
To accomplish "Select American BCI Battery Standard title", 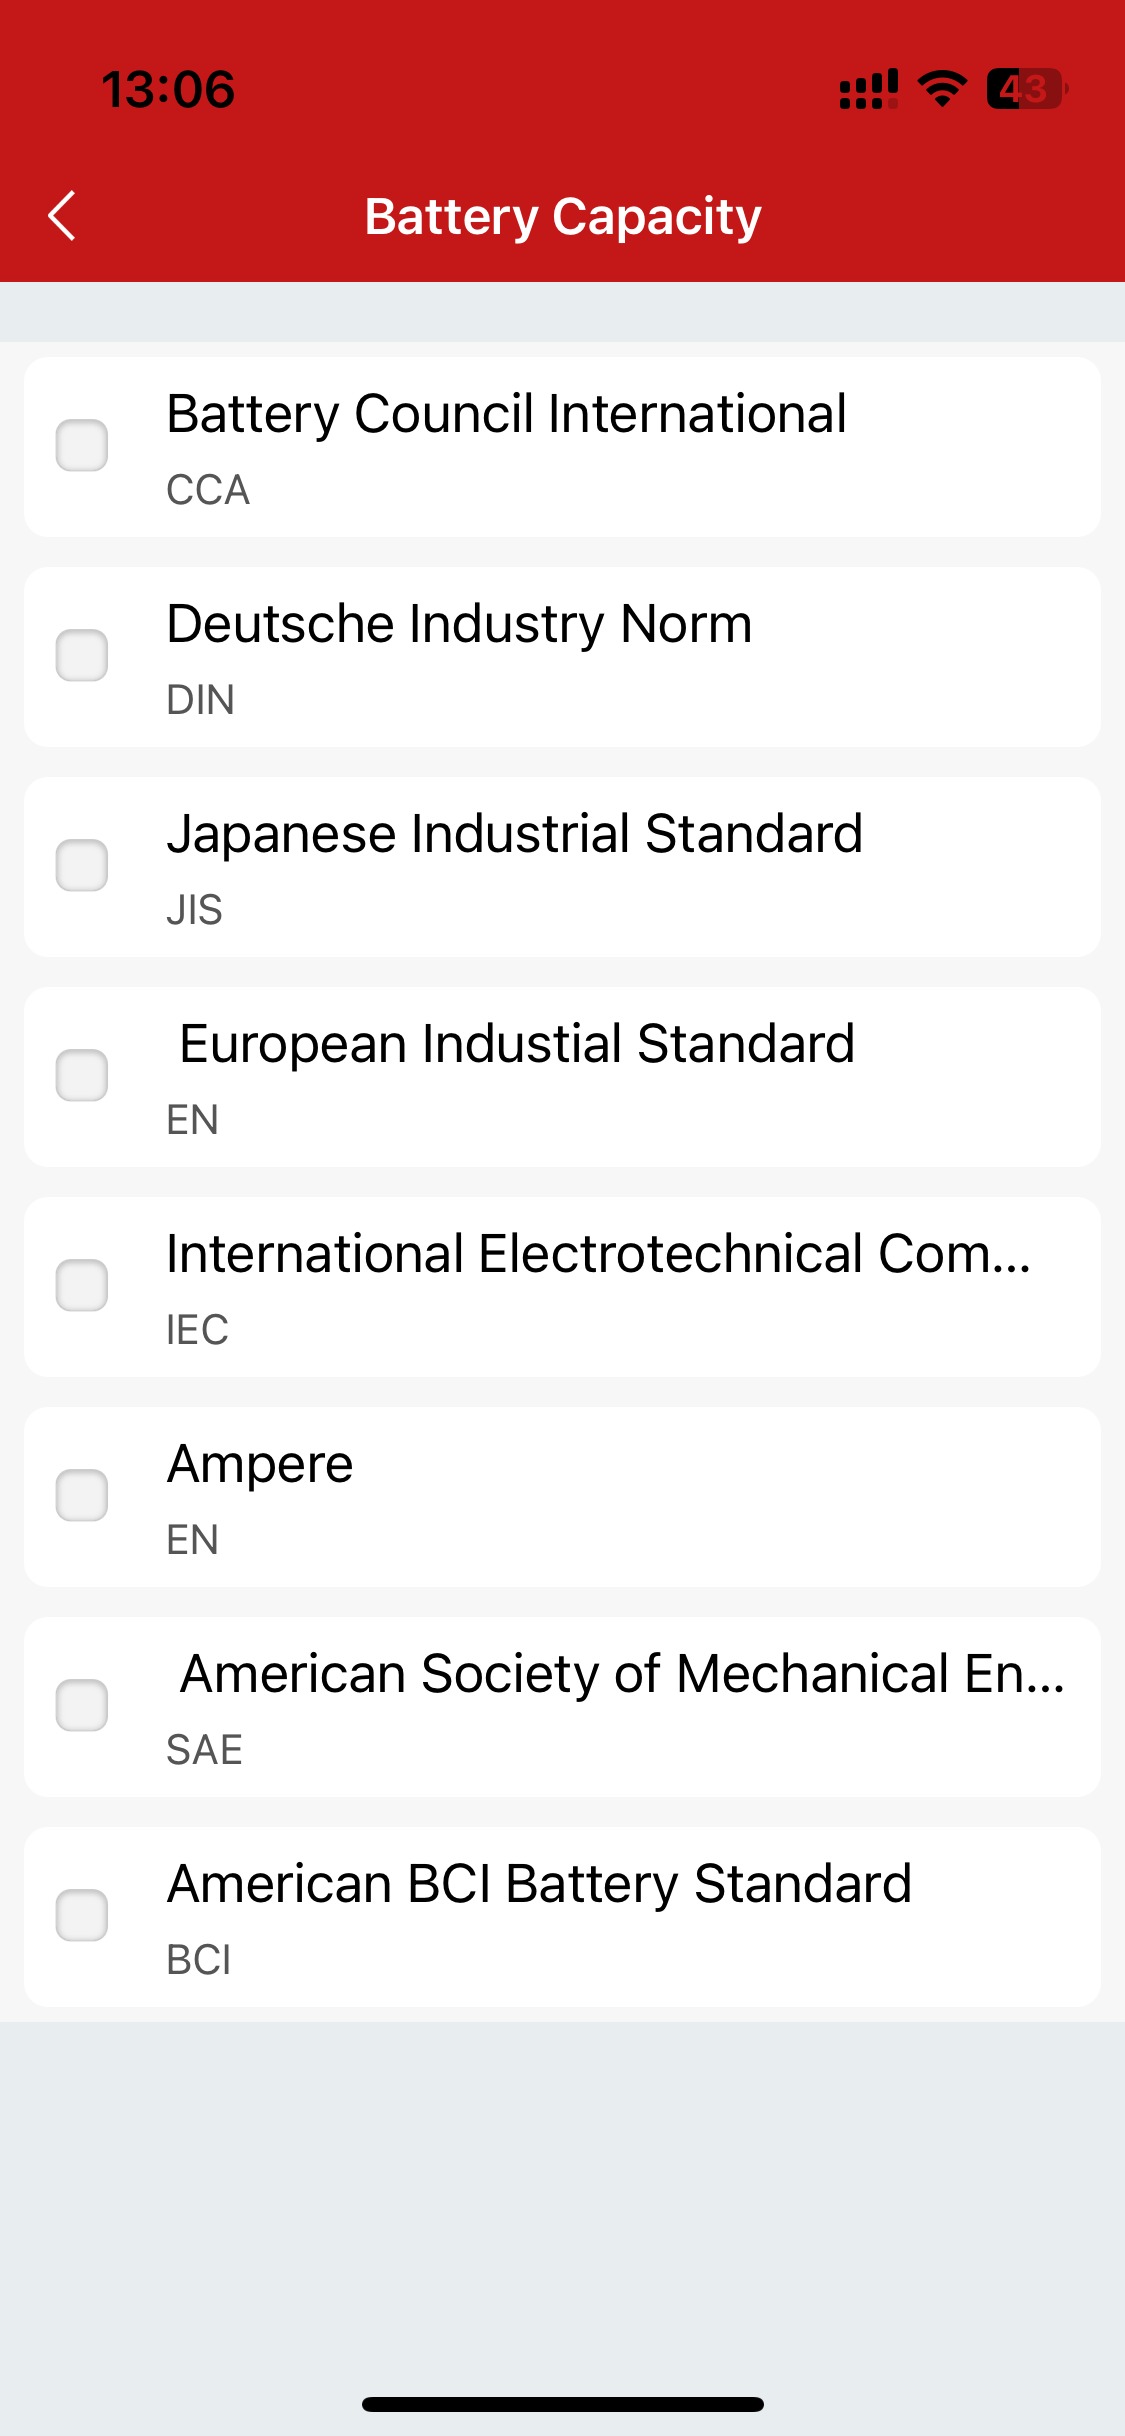I will [x=539, y=1885].
